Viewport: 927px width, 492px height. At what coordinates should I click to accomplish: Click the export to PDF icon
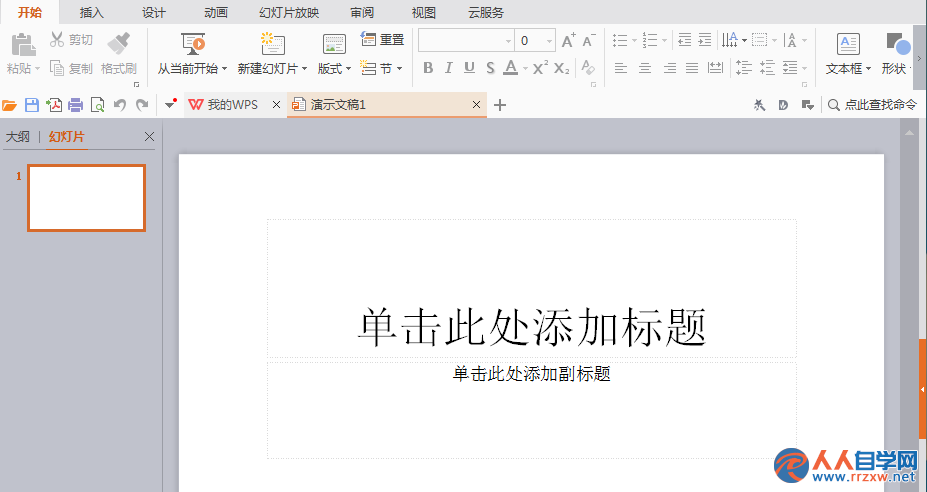[x=54, y=105]
